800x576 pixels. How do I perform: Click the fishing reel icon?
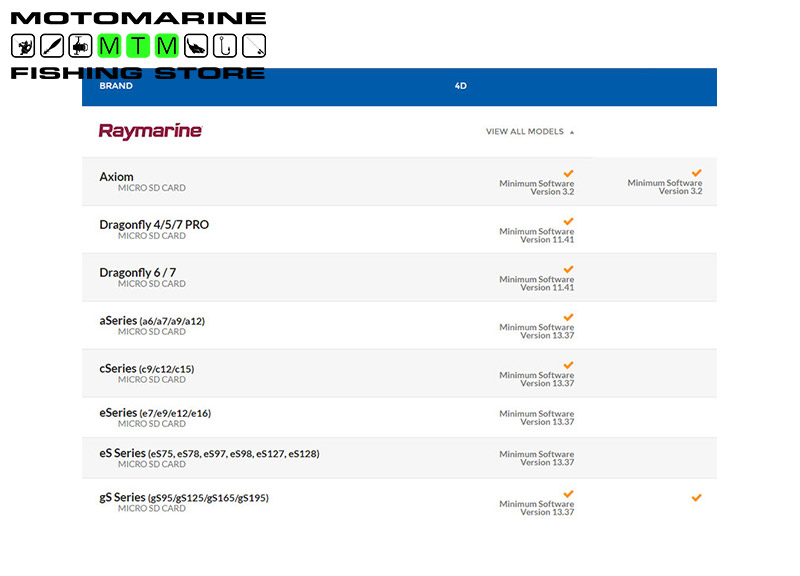(81, 46)
